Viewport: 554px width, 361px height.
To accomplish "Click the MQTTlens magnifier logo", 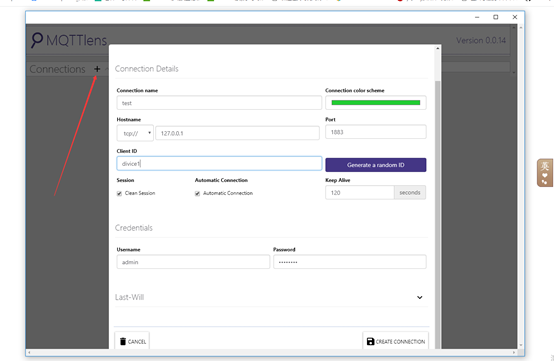I will [37, 40].
